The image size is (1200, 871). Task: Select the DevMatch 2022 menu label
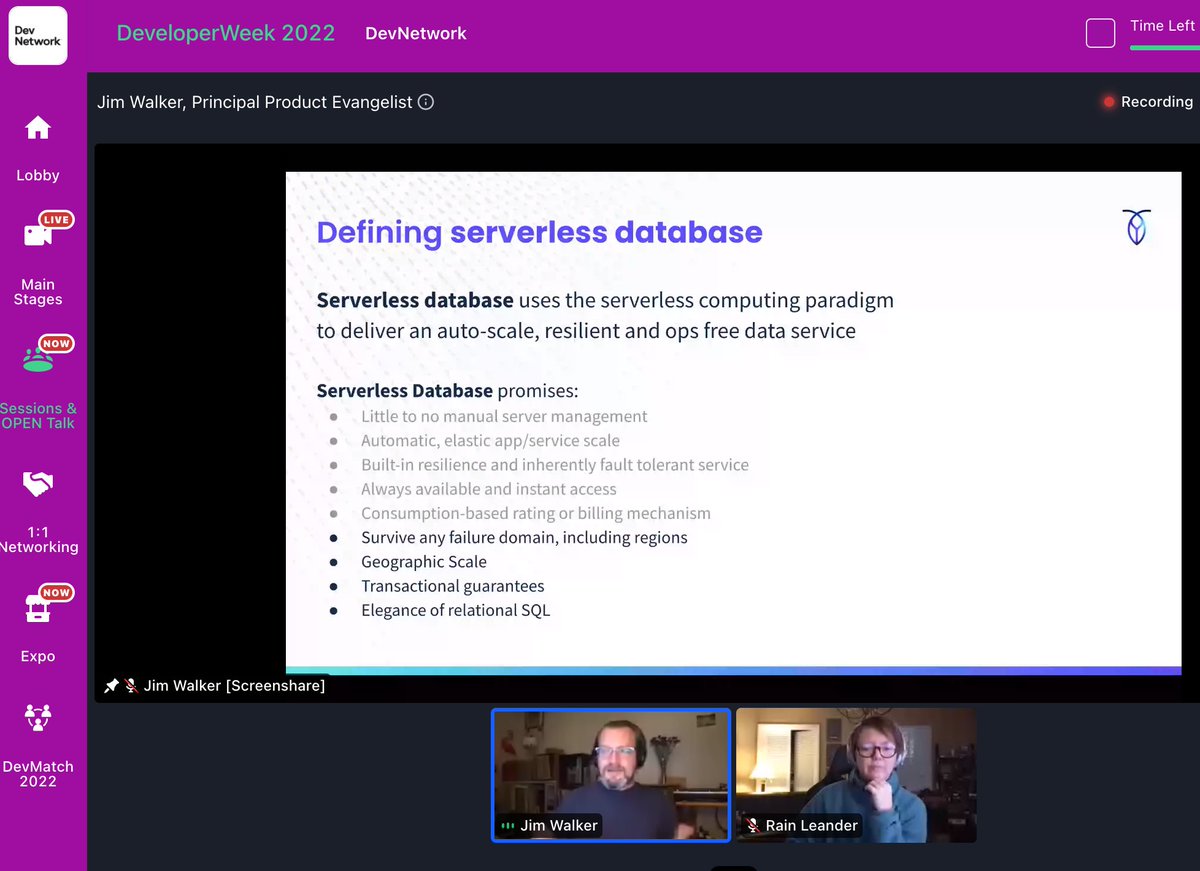[38, 774]
